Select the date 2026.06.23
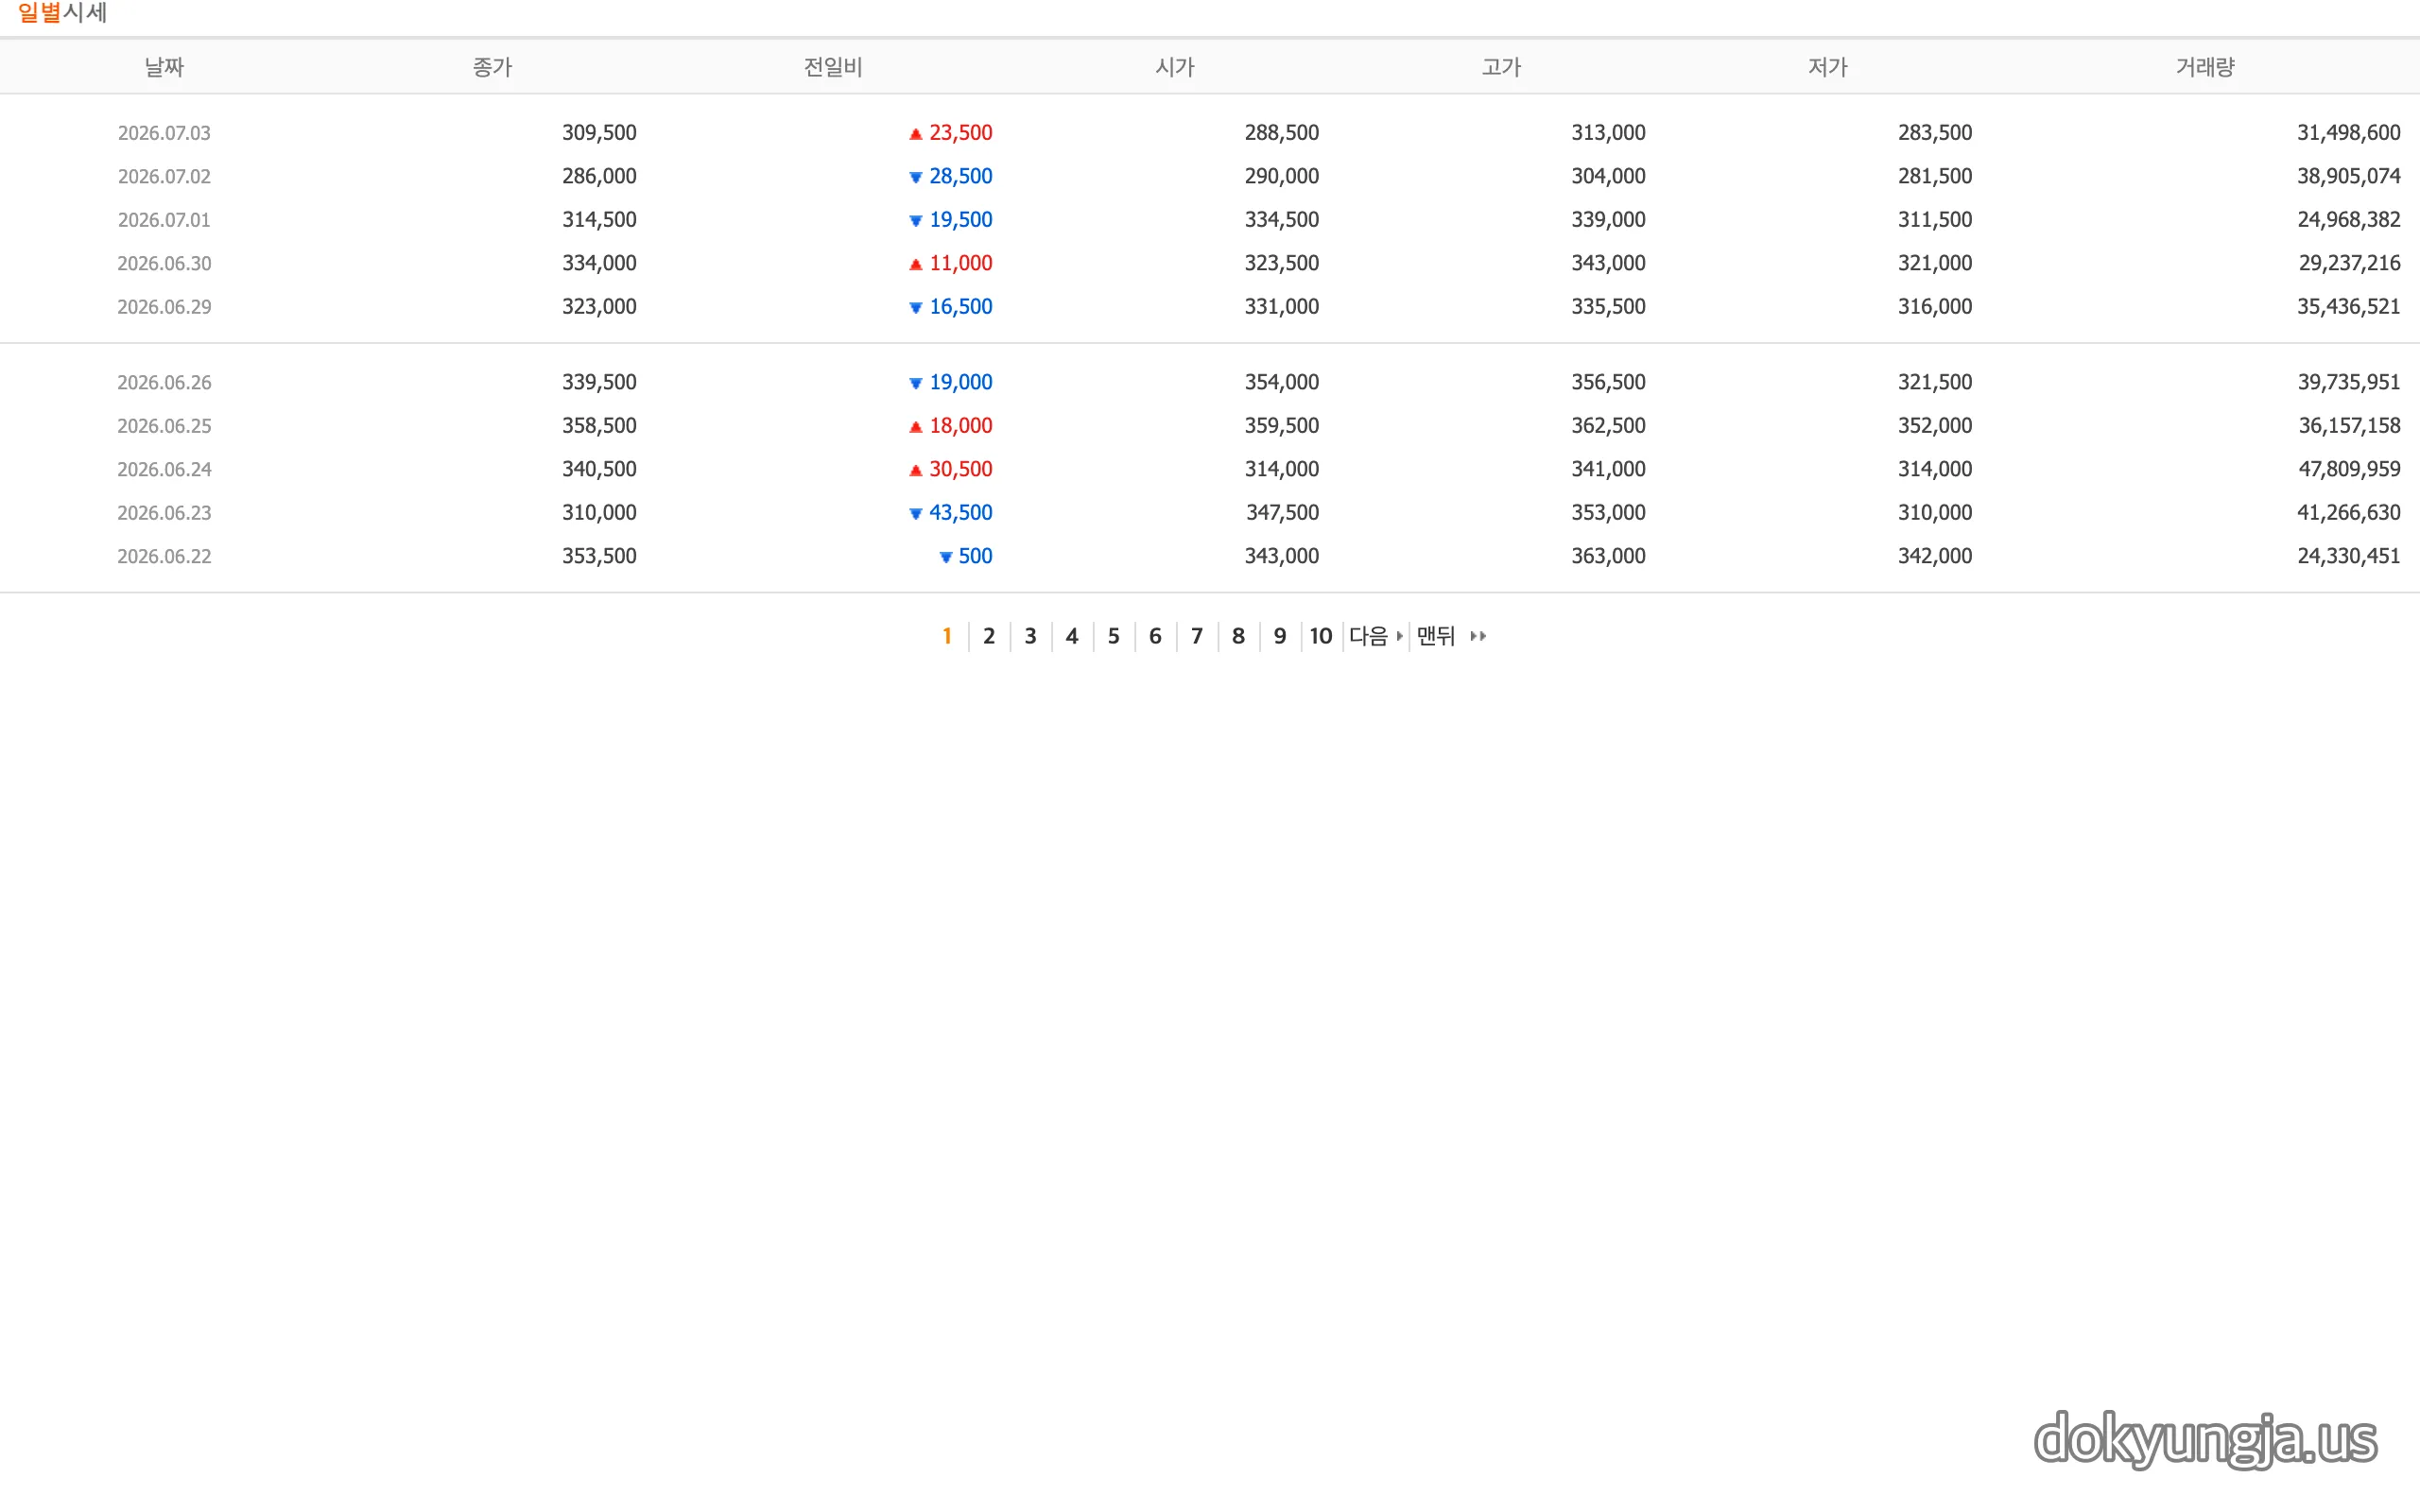 click(164, 513)
